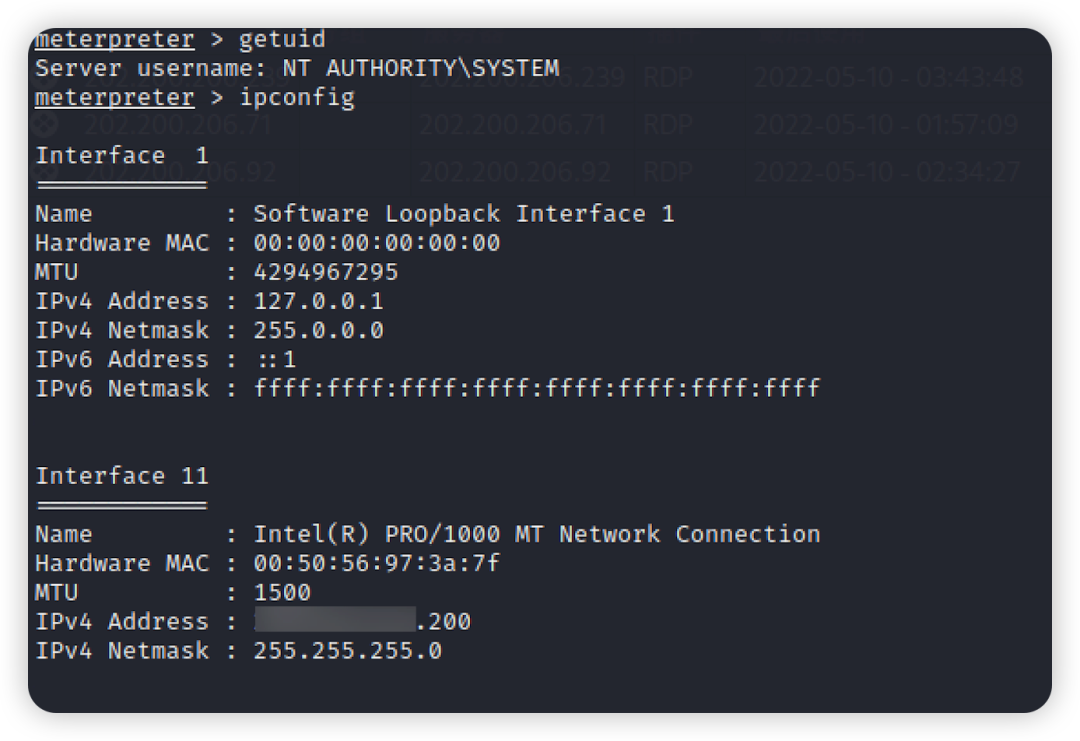Select the 255.255.255.0 netmask value
This screenshot has height=741, width=1080.
coord(348,651)
